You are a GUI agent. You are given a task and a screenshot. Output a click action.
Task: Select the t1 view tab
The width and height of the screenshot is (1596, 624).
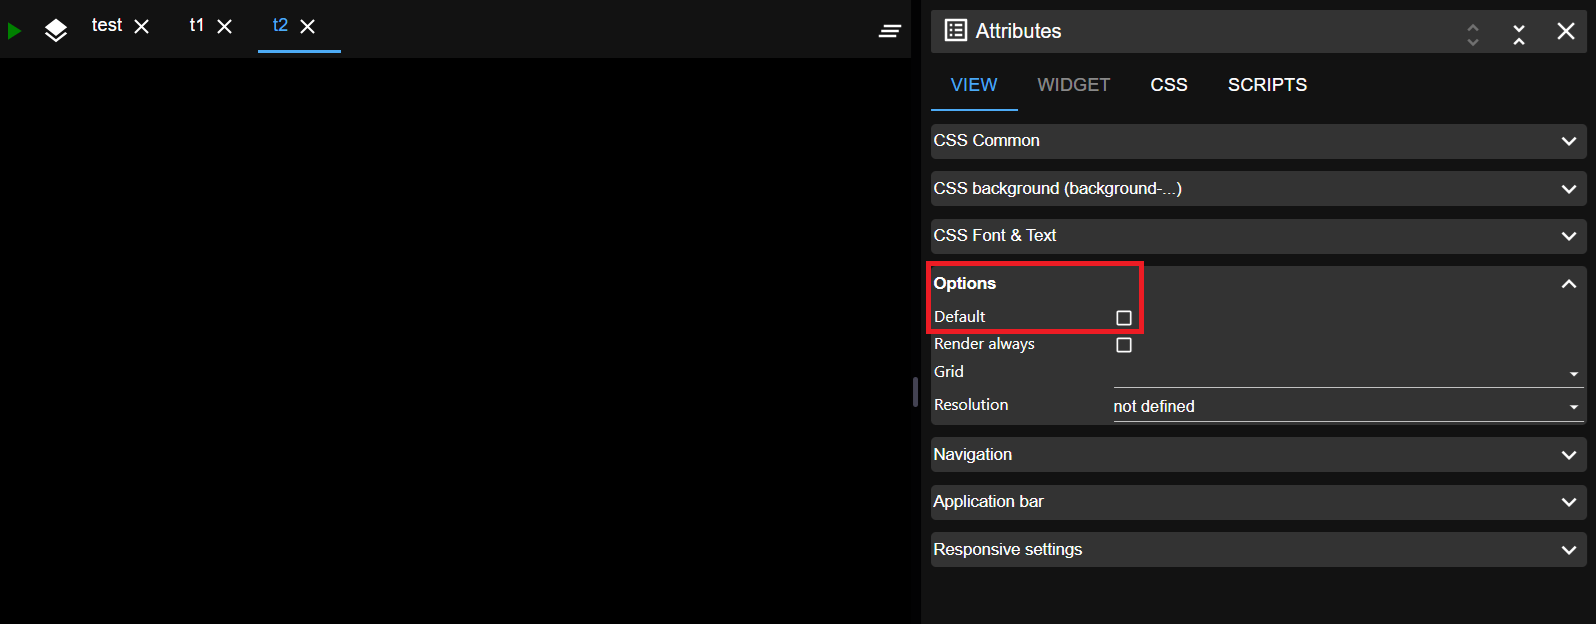tap(197, 26)
